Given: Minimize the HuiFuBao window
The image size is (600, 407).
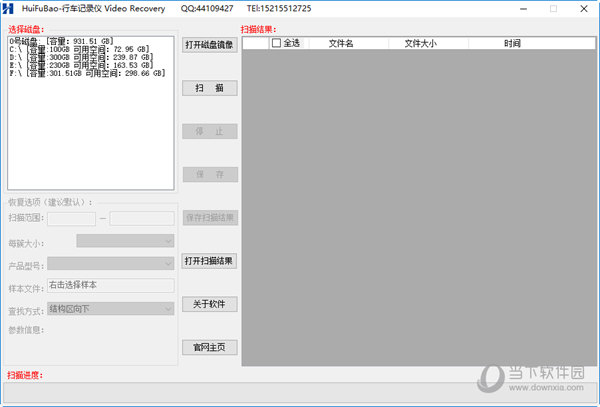Looking at the screenshot, I should click(523, 8).
